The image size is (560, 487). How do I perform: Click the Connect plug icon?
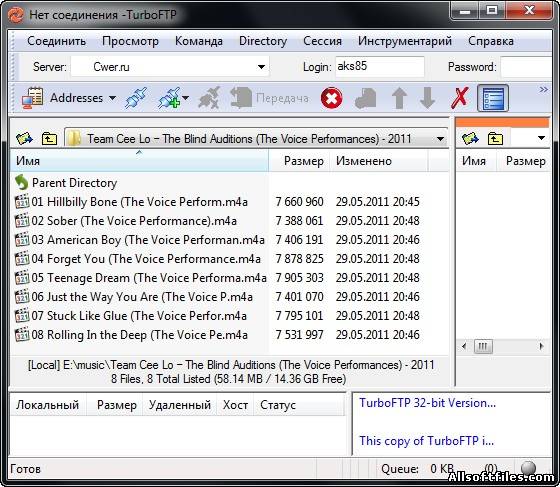[136, 98]
